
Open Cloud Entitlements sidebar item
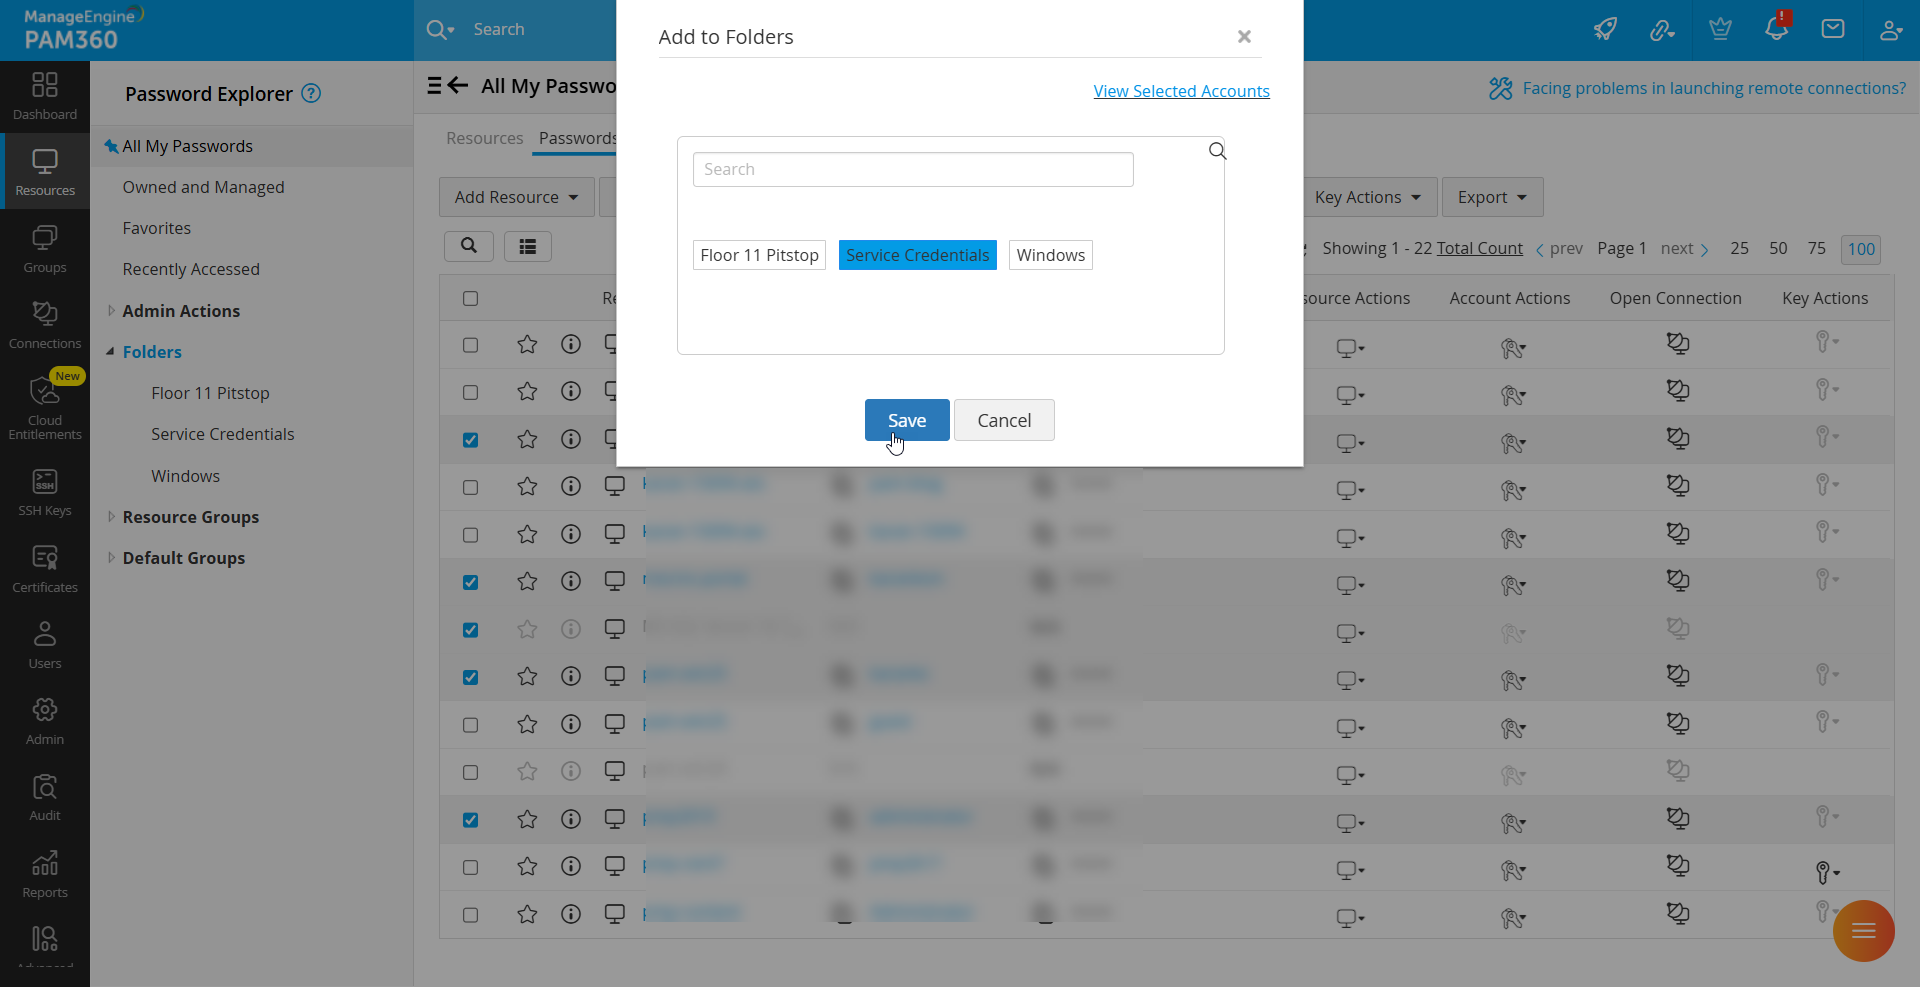[45, 407]
